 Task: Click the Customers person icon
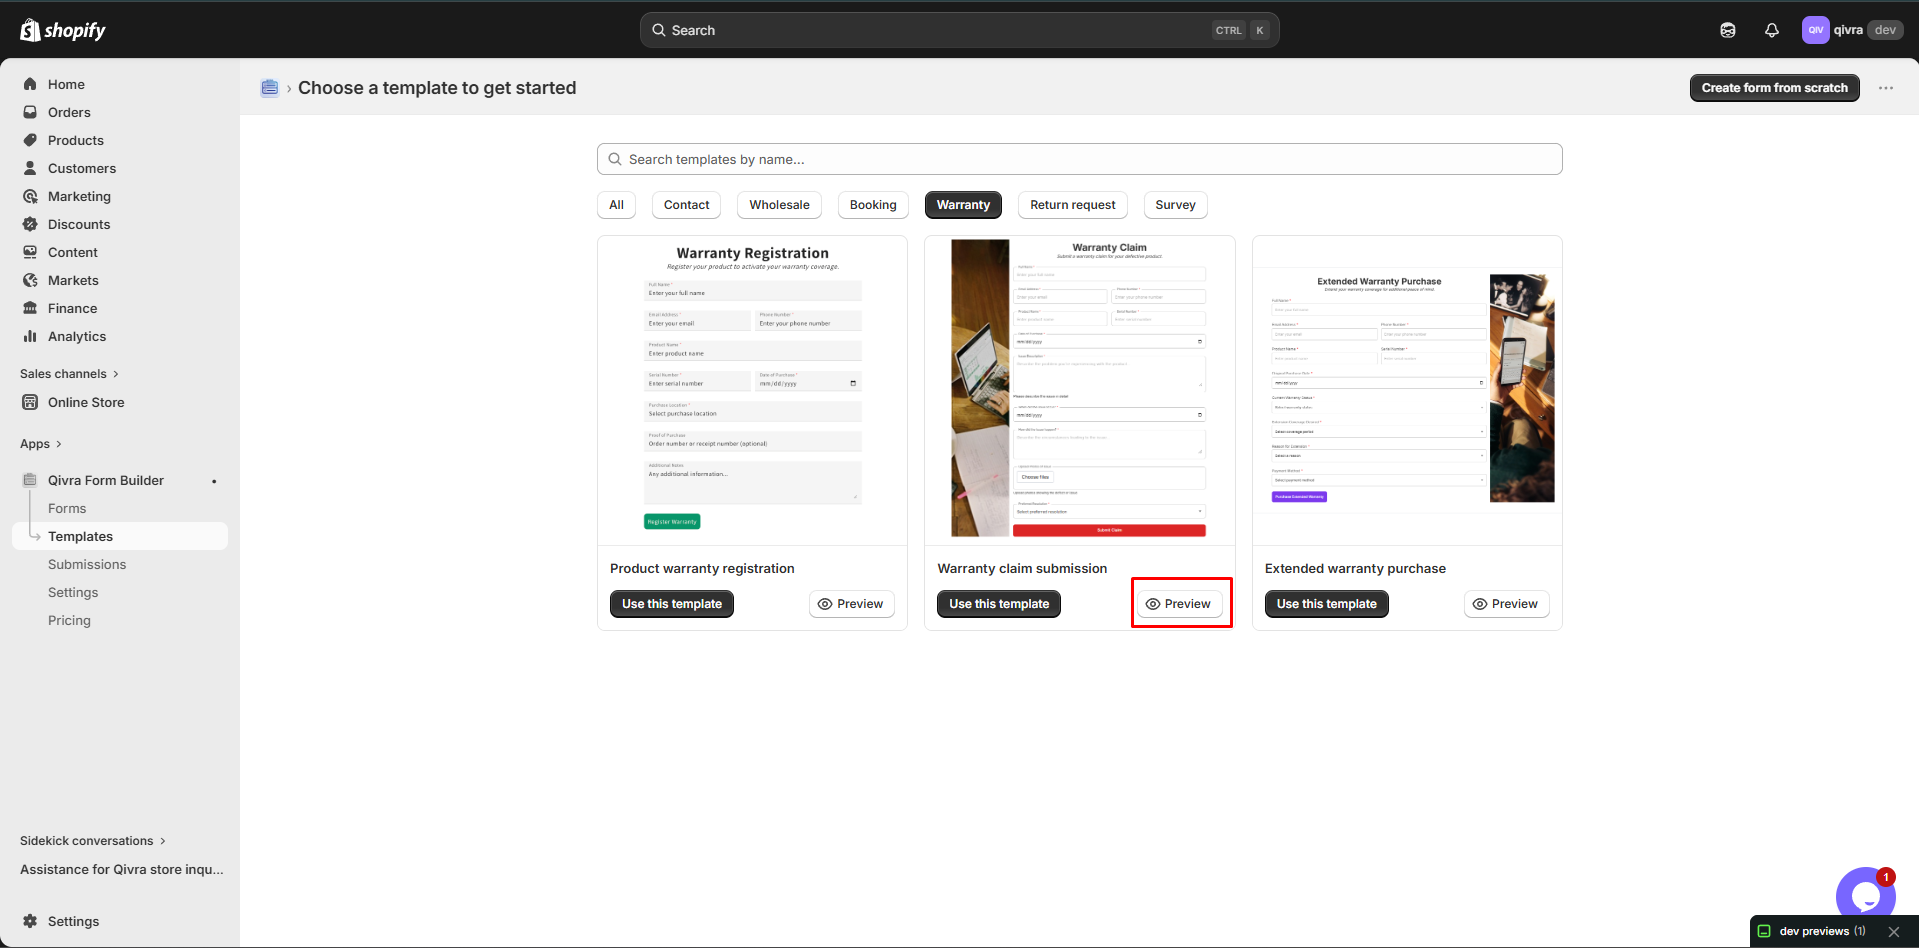30,168
